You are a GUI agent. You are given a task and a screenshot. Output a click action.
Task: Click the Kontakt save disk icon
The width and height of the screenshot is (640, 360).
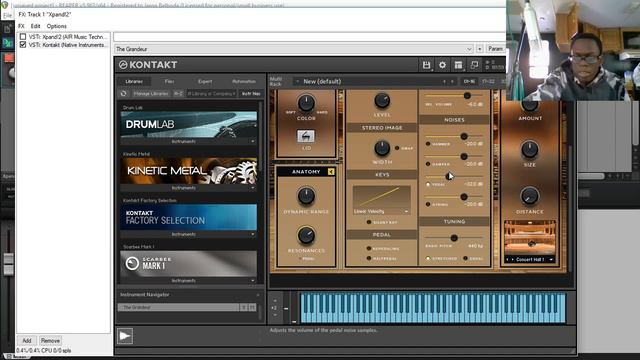tap(426, 65)
